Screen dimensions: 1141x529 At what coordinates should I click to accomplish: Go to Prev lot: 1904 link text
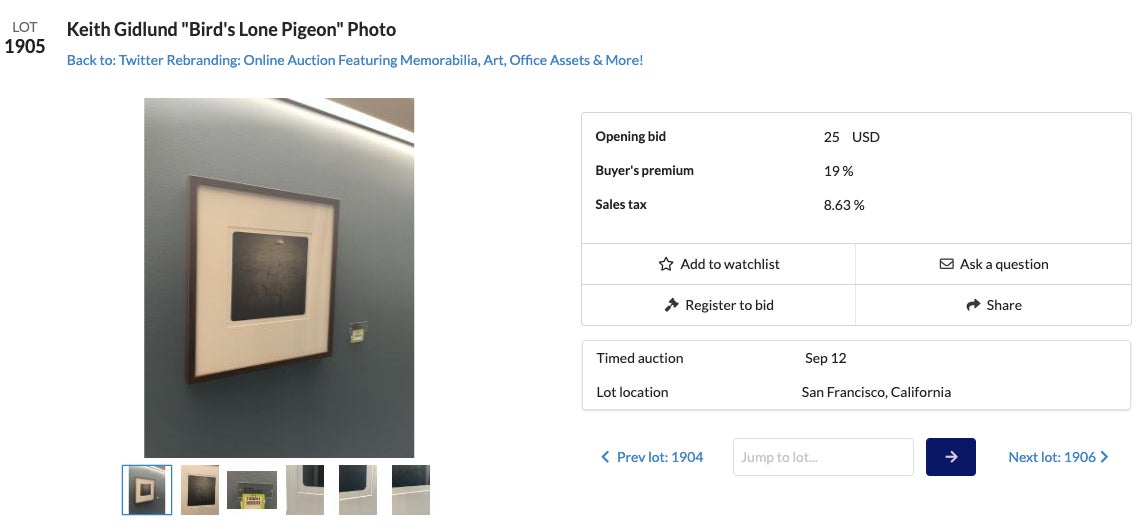tap(660, 457)
